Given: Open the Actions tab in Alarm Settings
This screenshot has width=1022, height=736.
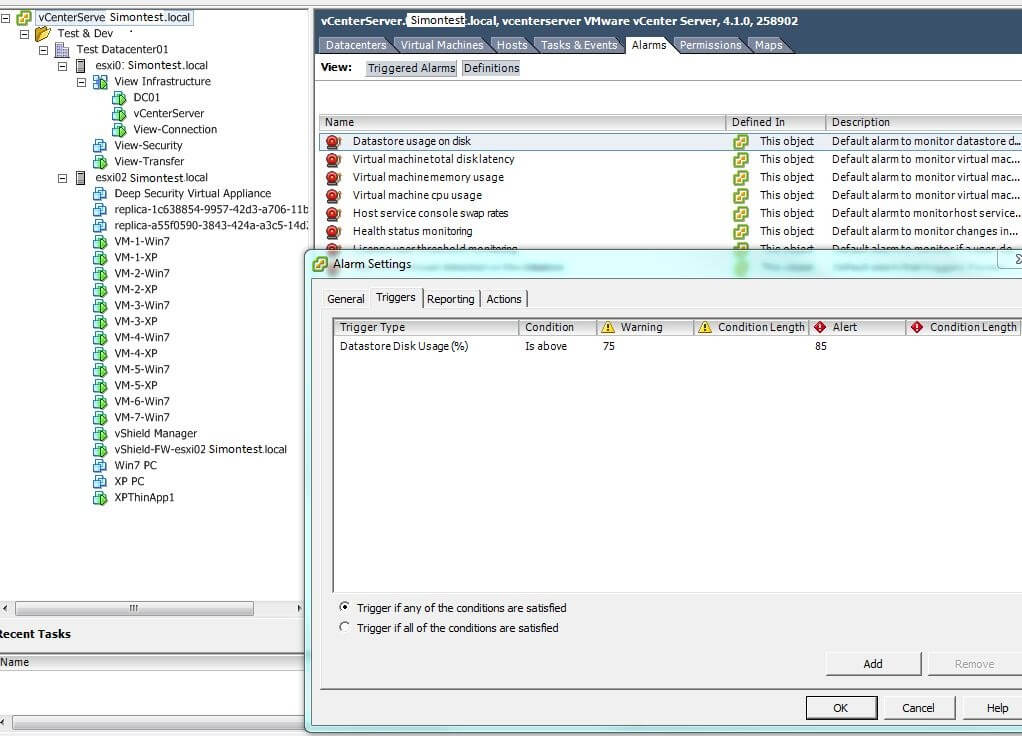Looking at the screenshot, I should pyautogui.click(x=504, y=299).
